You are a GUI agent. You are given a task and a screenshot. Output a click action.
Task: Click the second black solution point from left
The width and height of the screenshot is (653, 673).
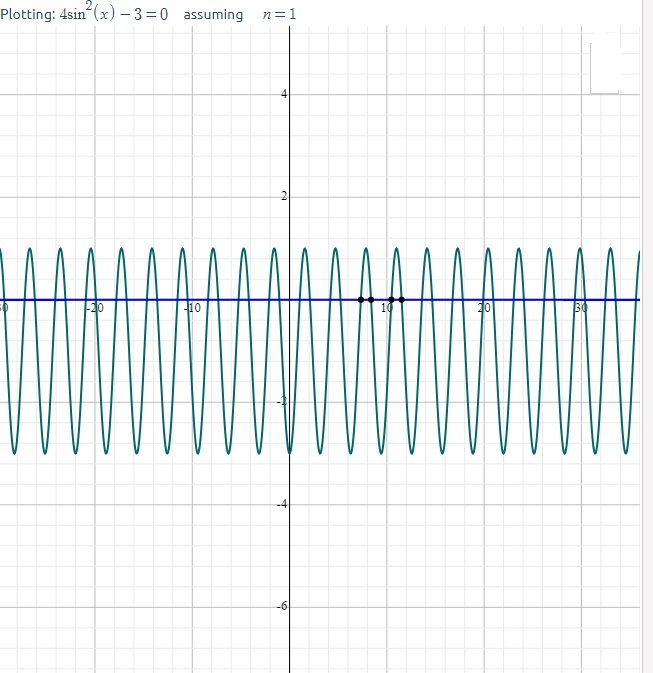371,299
